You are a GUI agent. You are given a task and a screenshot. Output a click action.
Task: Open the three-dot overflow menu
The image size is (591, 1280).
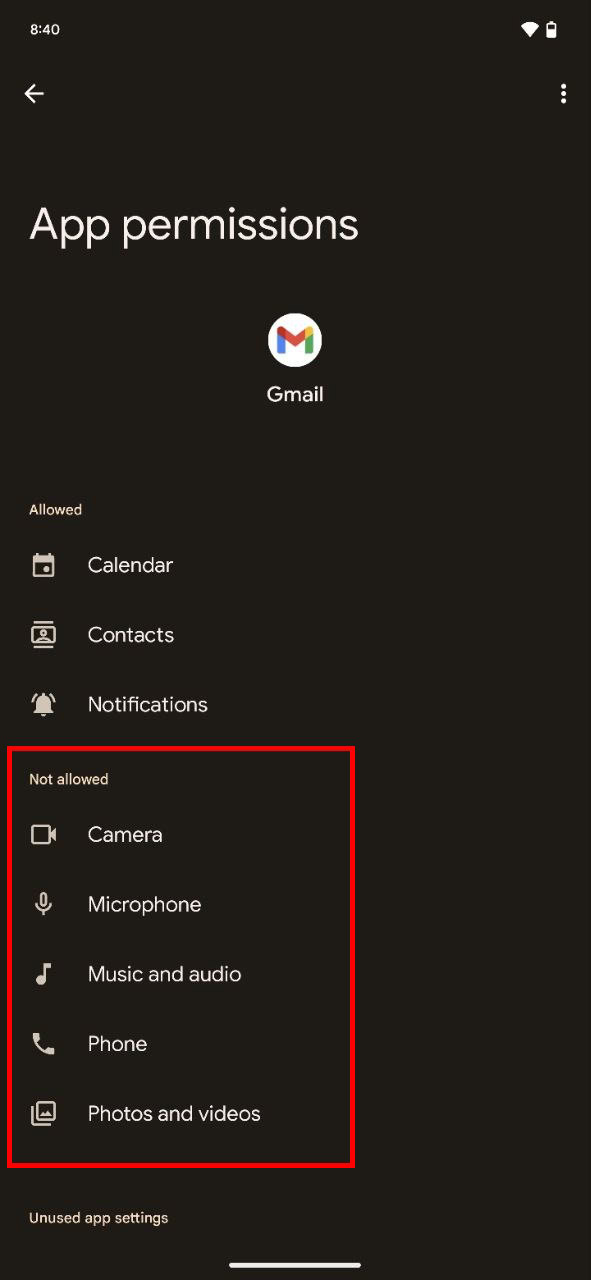coord(564,93)
